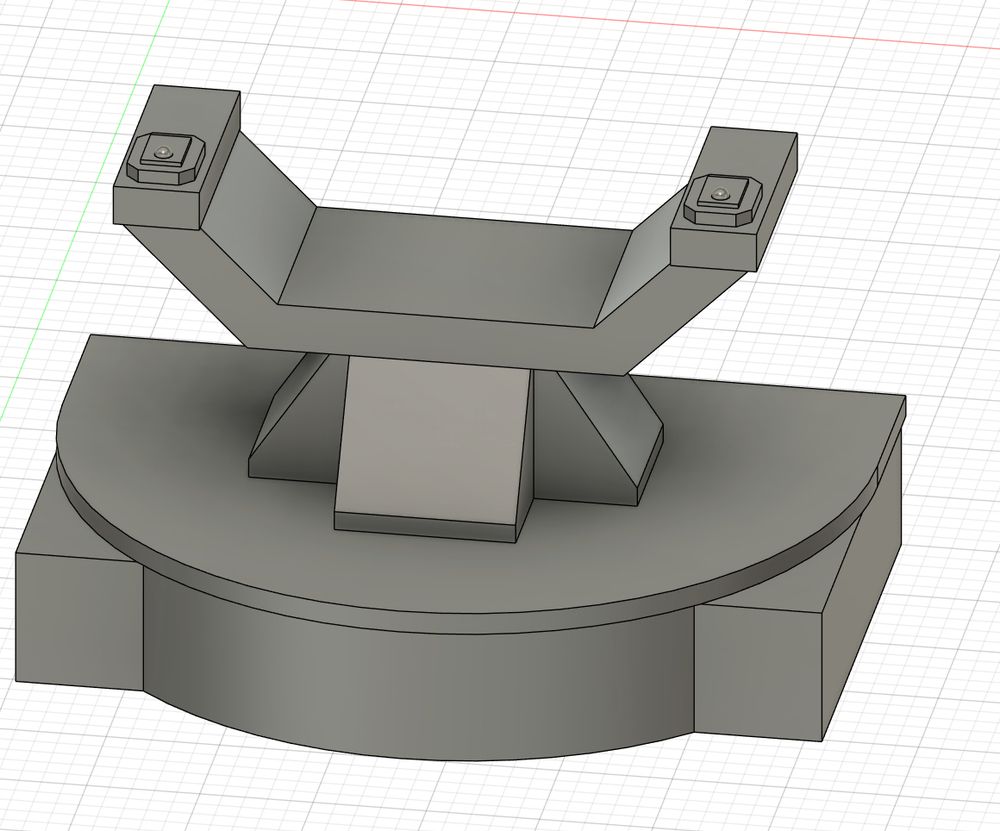The image size is (1000, 831).
Task: Select the small dome button on right arm block
Action: [721, 193]
